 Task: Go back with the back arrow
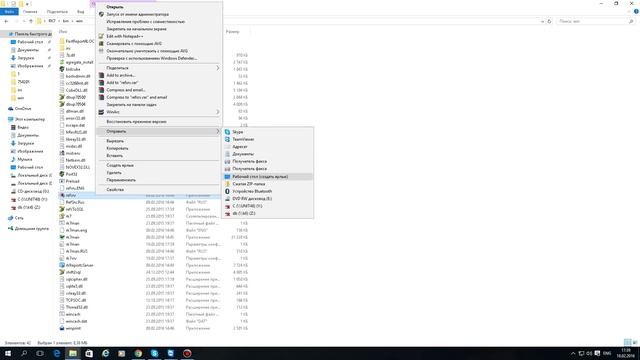(x=6, y=21)
